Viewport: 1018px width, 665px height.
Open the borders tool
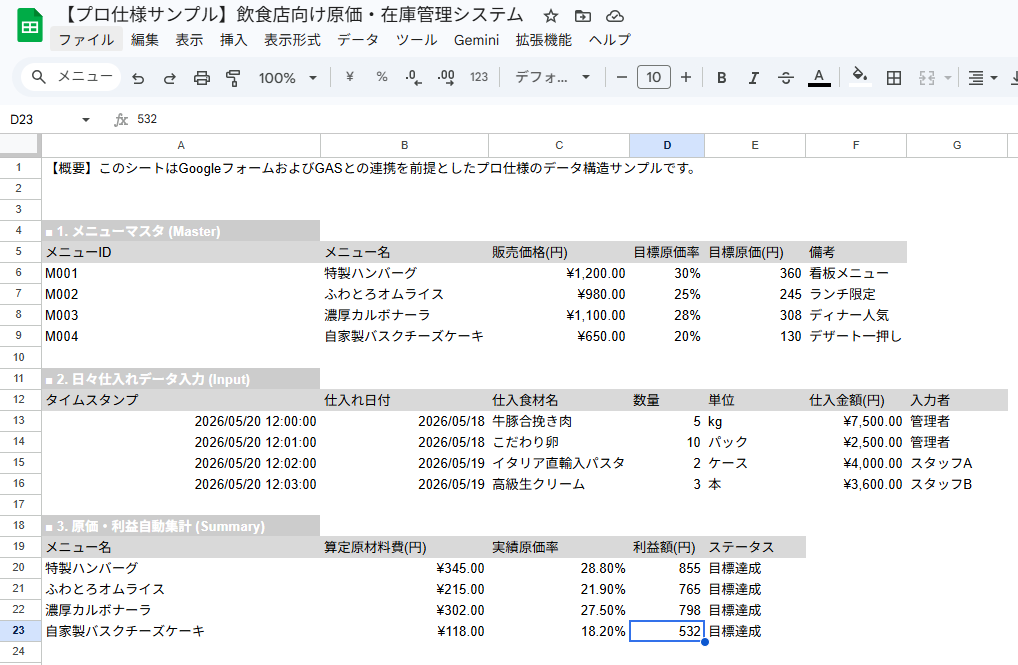coord(893,78)
